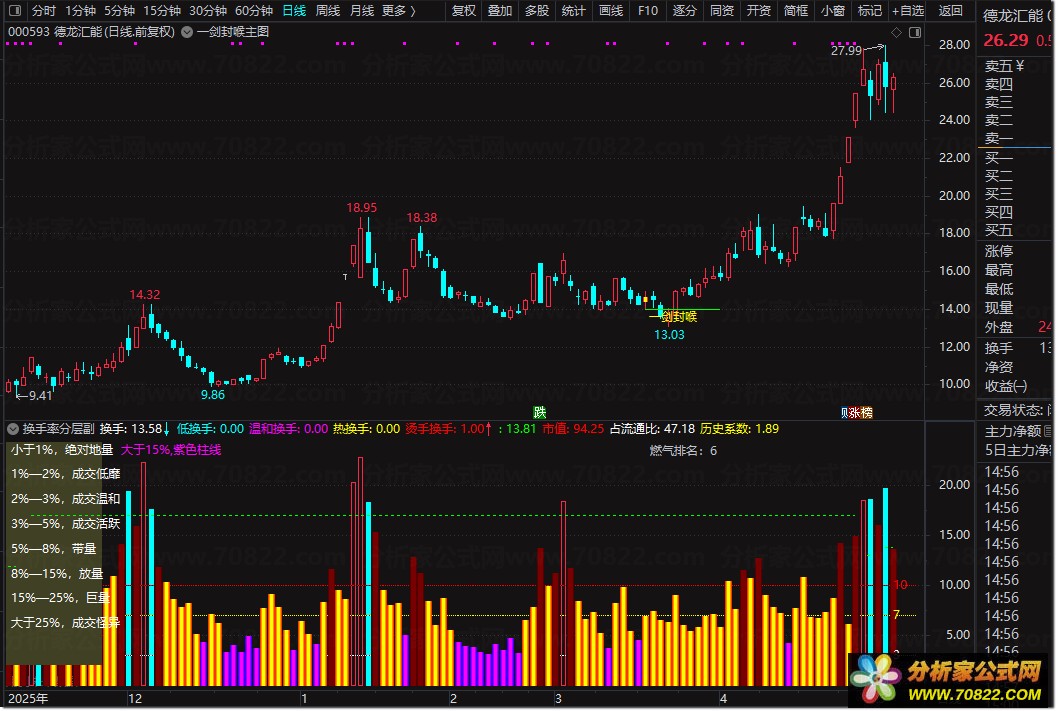
Task: Click the red 涨榜 badge icon
Action: coord(860,412)
